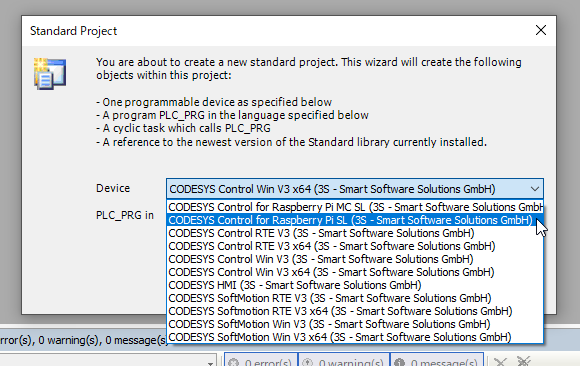Open the message category dropdown arrow
Screen dimensions: 580x366
(210, 363)
